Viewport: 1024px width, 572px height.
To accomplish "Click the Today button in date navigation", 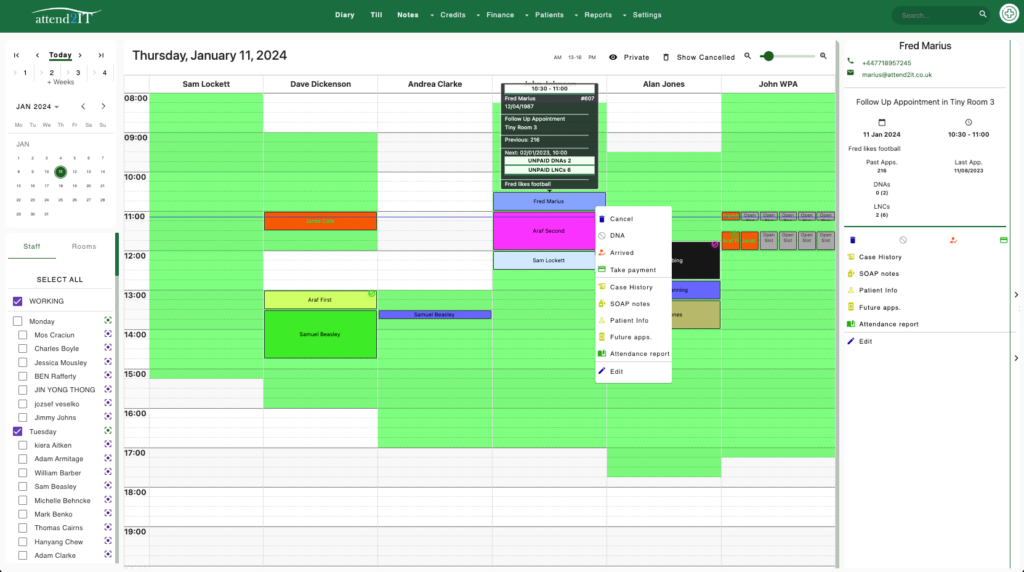I will pyautogui.click(x=60, y=55).
